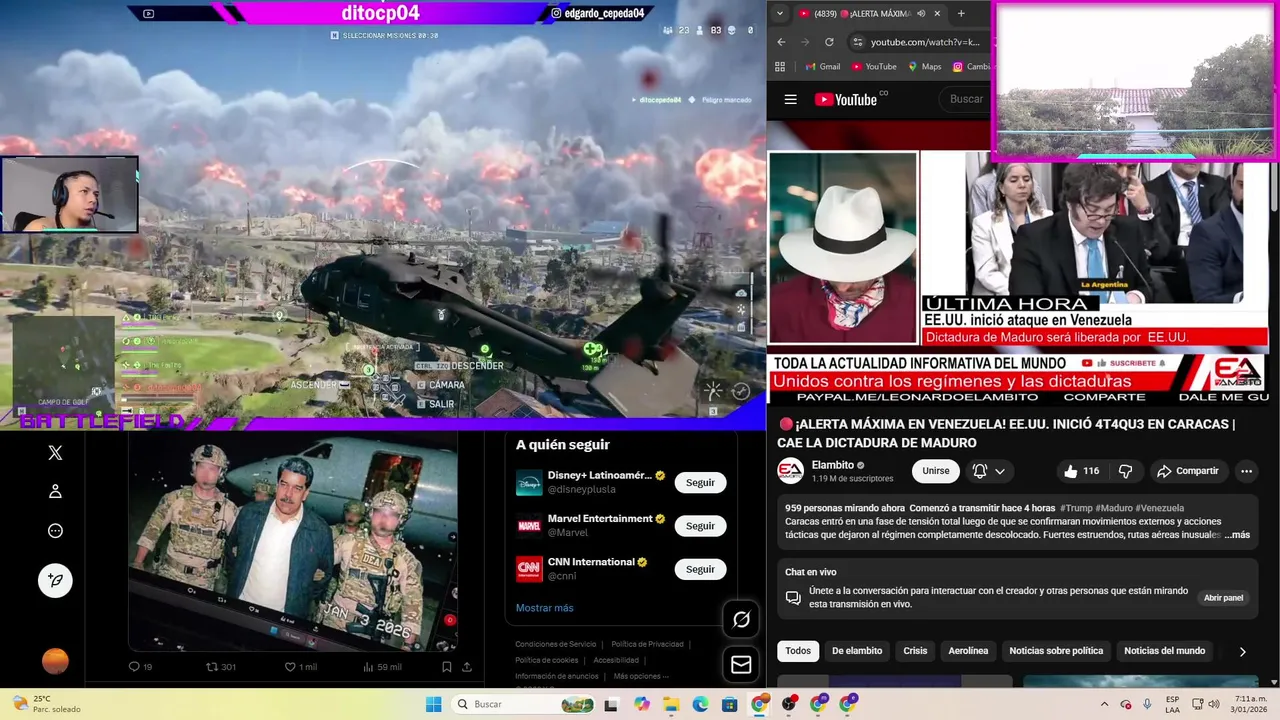Open the X account avatar menu
1280x720 pixels.
coord(55,661)
